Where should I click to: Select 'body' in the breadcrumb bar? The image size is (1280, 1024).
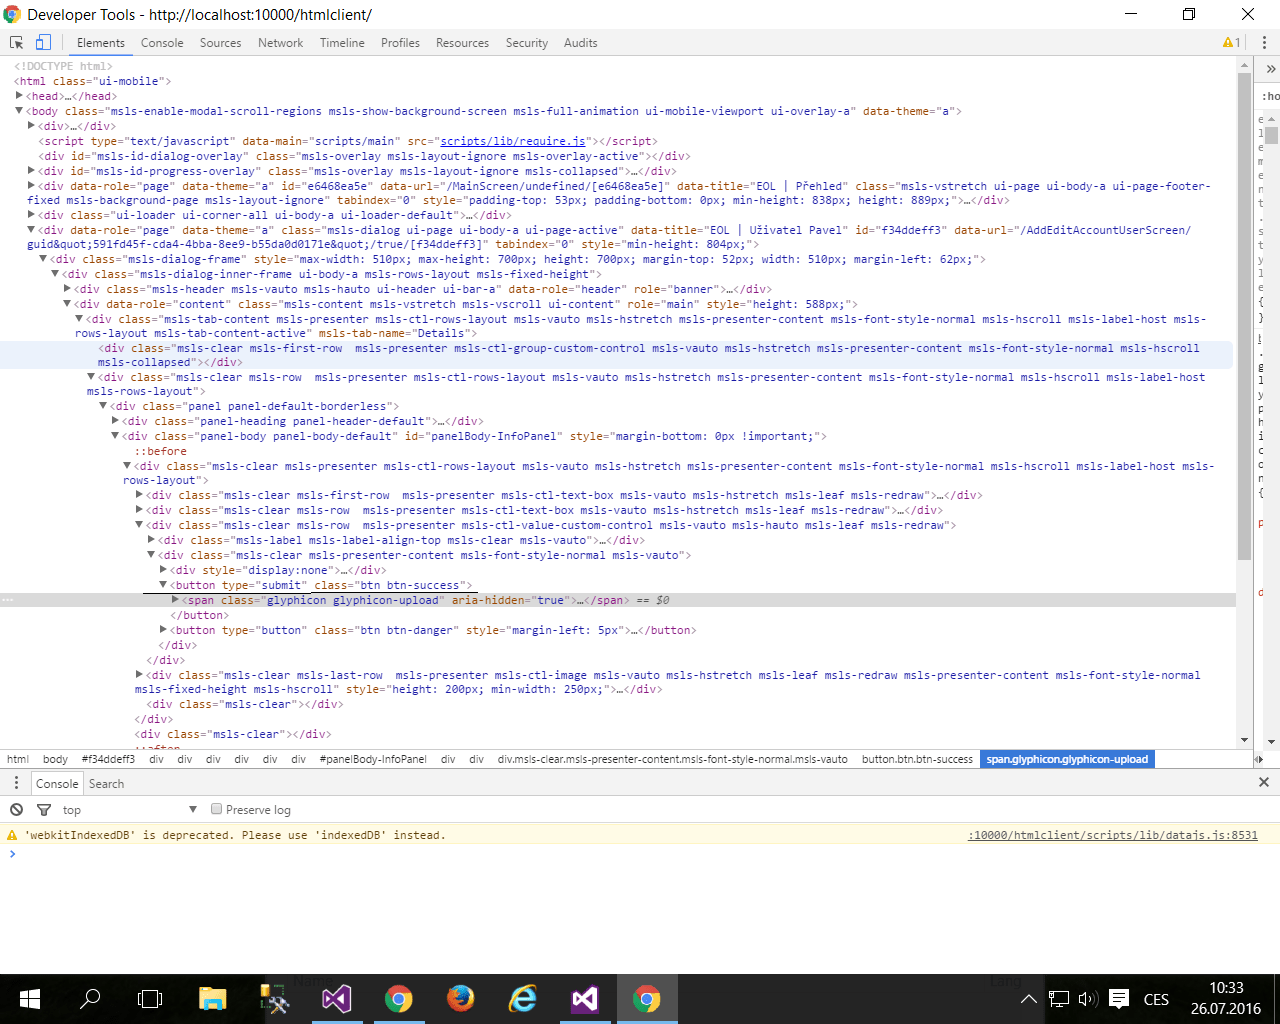pyautogui.click(x=56, y=759)
